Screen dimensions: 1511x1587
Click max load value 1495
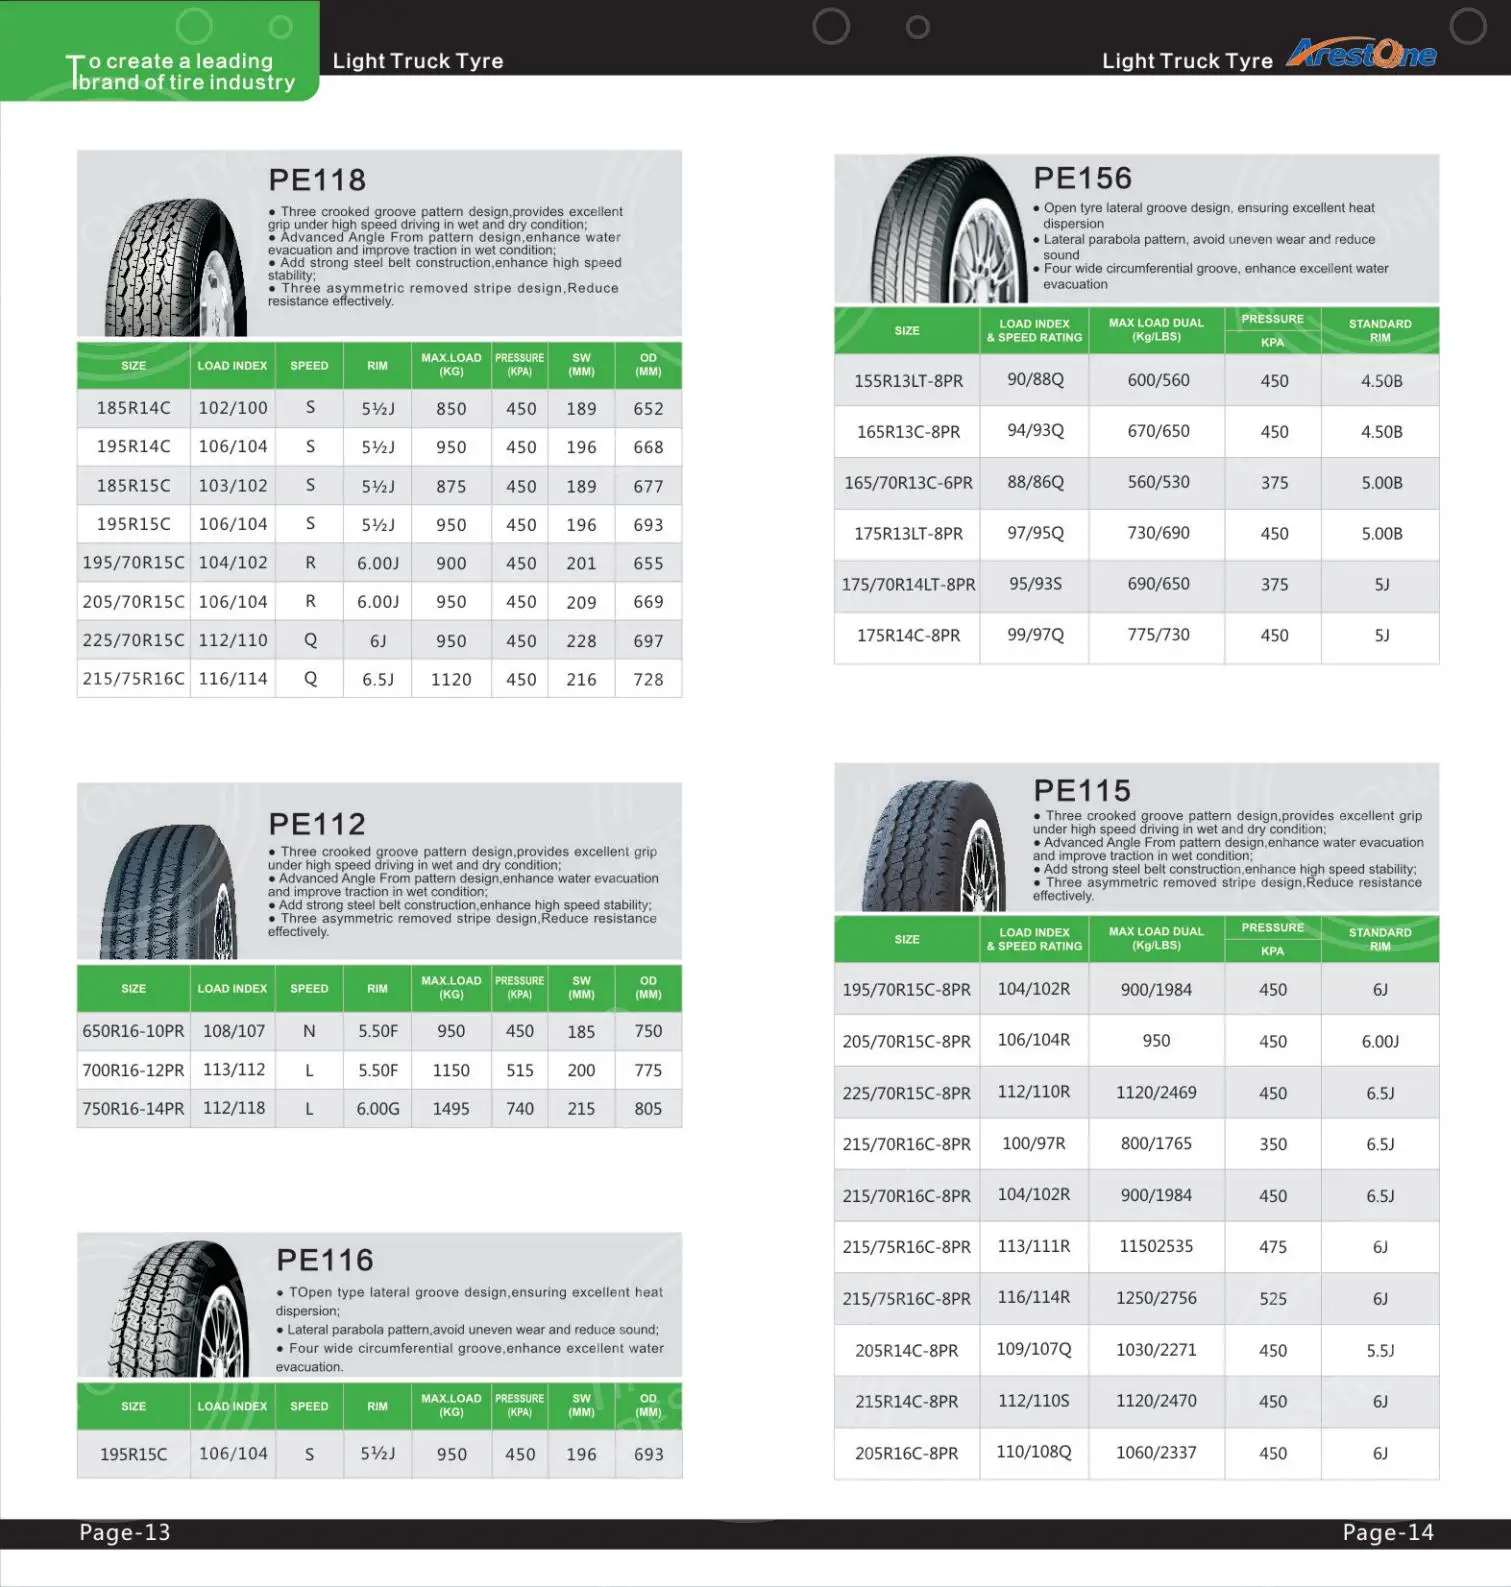[451, 1108]
